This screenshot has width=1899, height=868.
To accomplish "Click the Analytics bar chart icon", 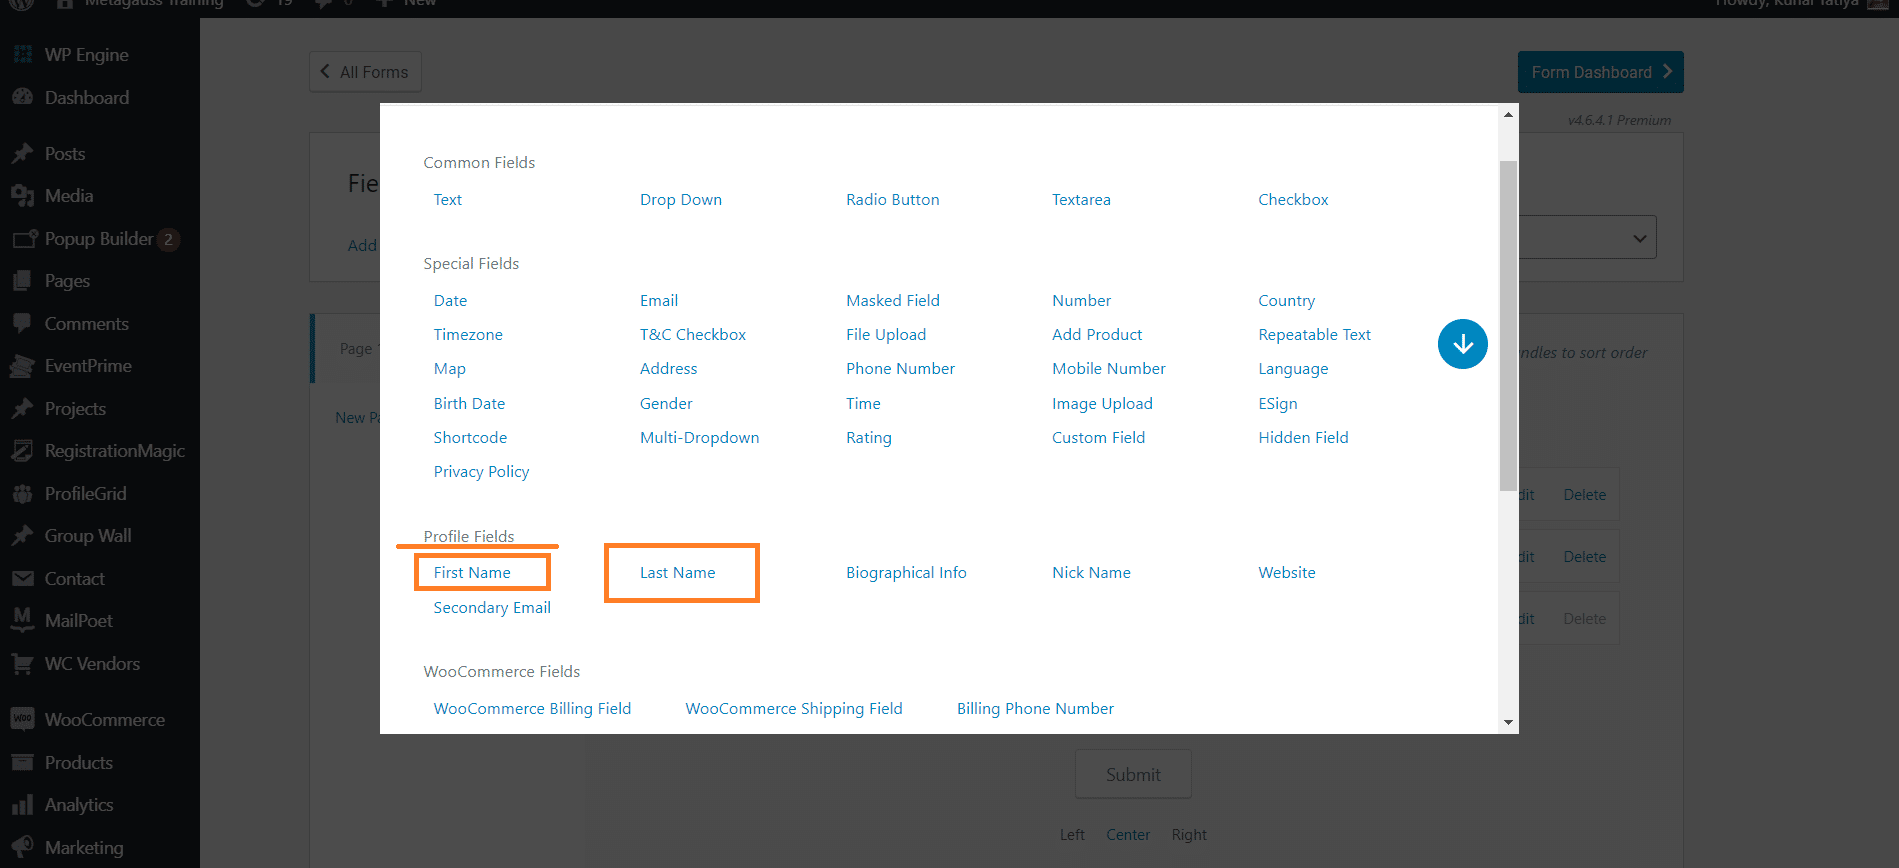I will coord(22,805).
